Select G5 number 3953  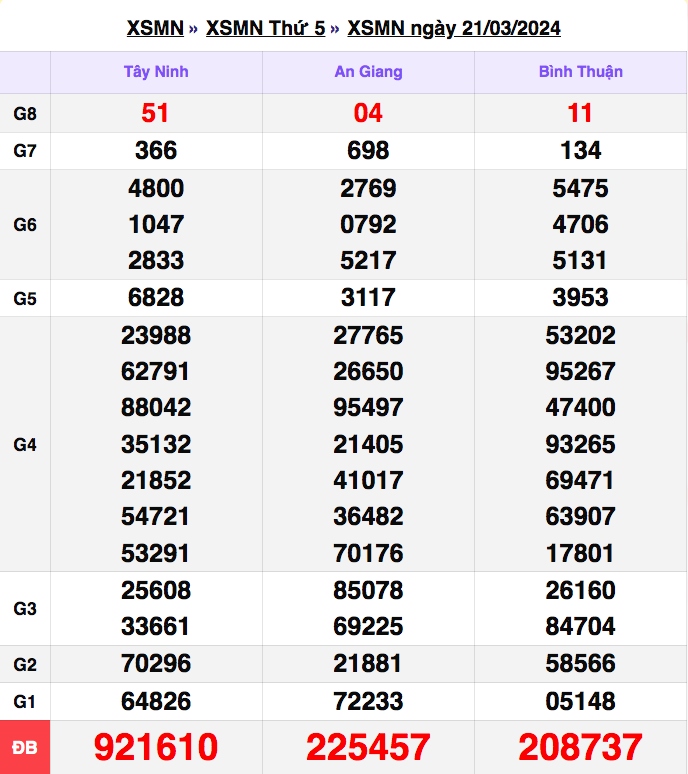pyautogui.click(x=580, y=297)
